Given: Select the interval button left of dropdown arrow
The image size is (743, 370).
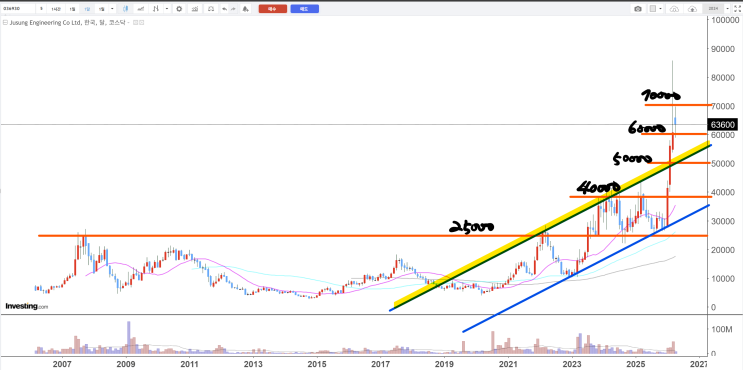Looking at the screenshot, I should 101,9.
